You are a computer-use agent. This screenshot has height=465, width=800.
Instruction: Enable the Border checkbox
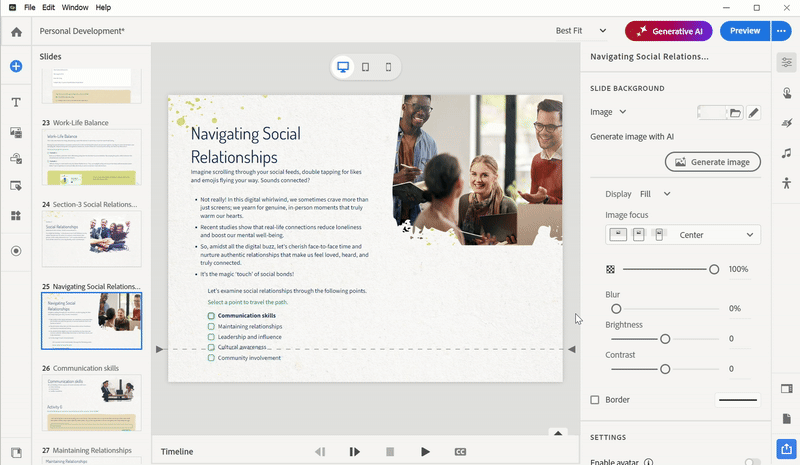coord(595,400)
